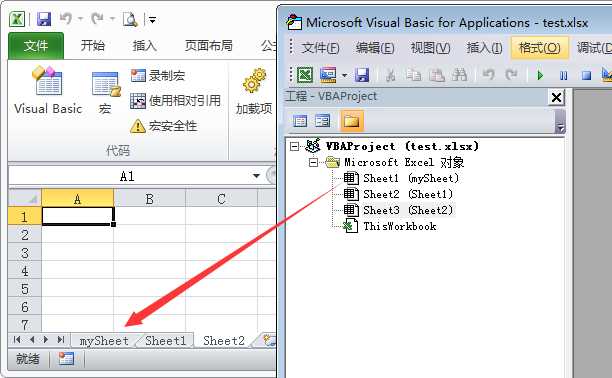
Task: Open 文件(F) menu in VBA editor
Action: pyautogui.click(x=320, y=48)
